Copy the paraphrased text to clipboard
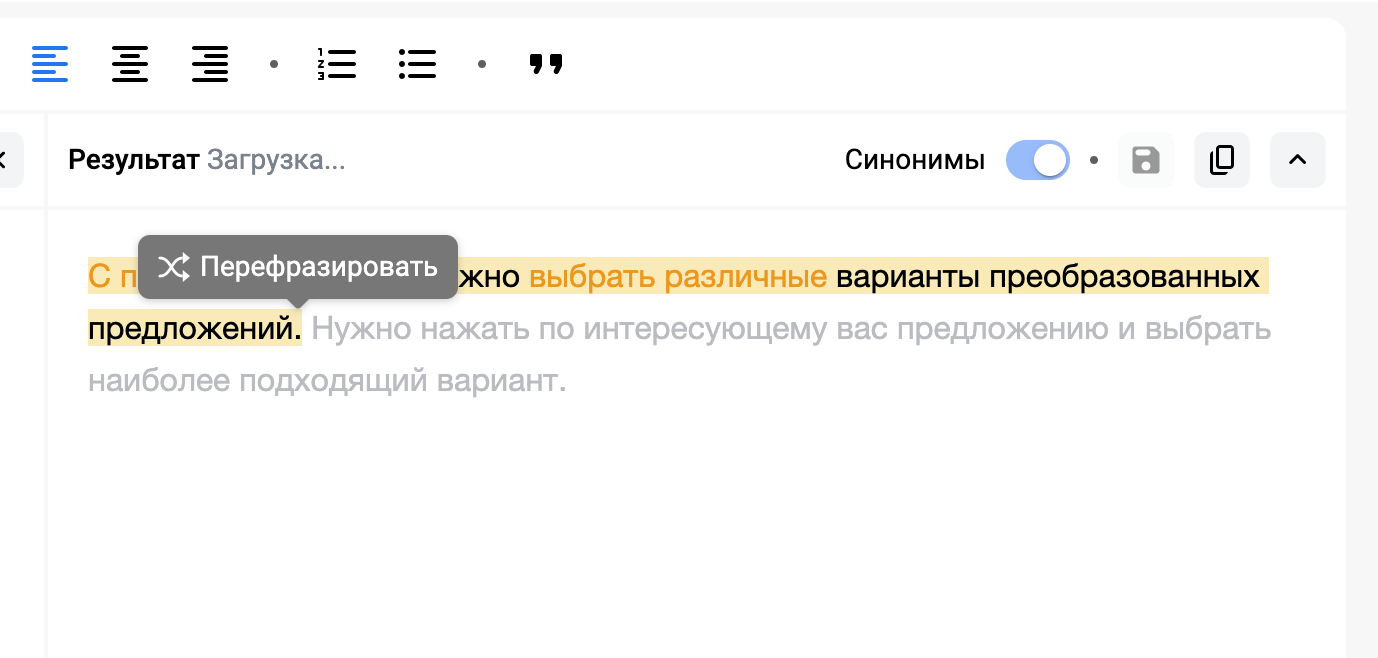Image resolution: width=1378 pixels, height=658 pixels. [x=1221, y=160]
